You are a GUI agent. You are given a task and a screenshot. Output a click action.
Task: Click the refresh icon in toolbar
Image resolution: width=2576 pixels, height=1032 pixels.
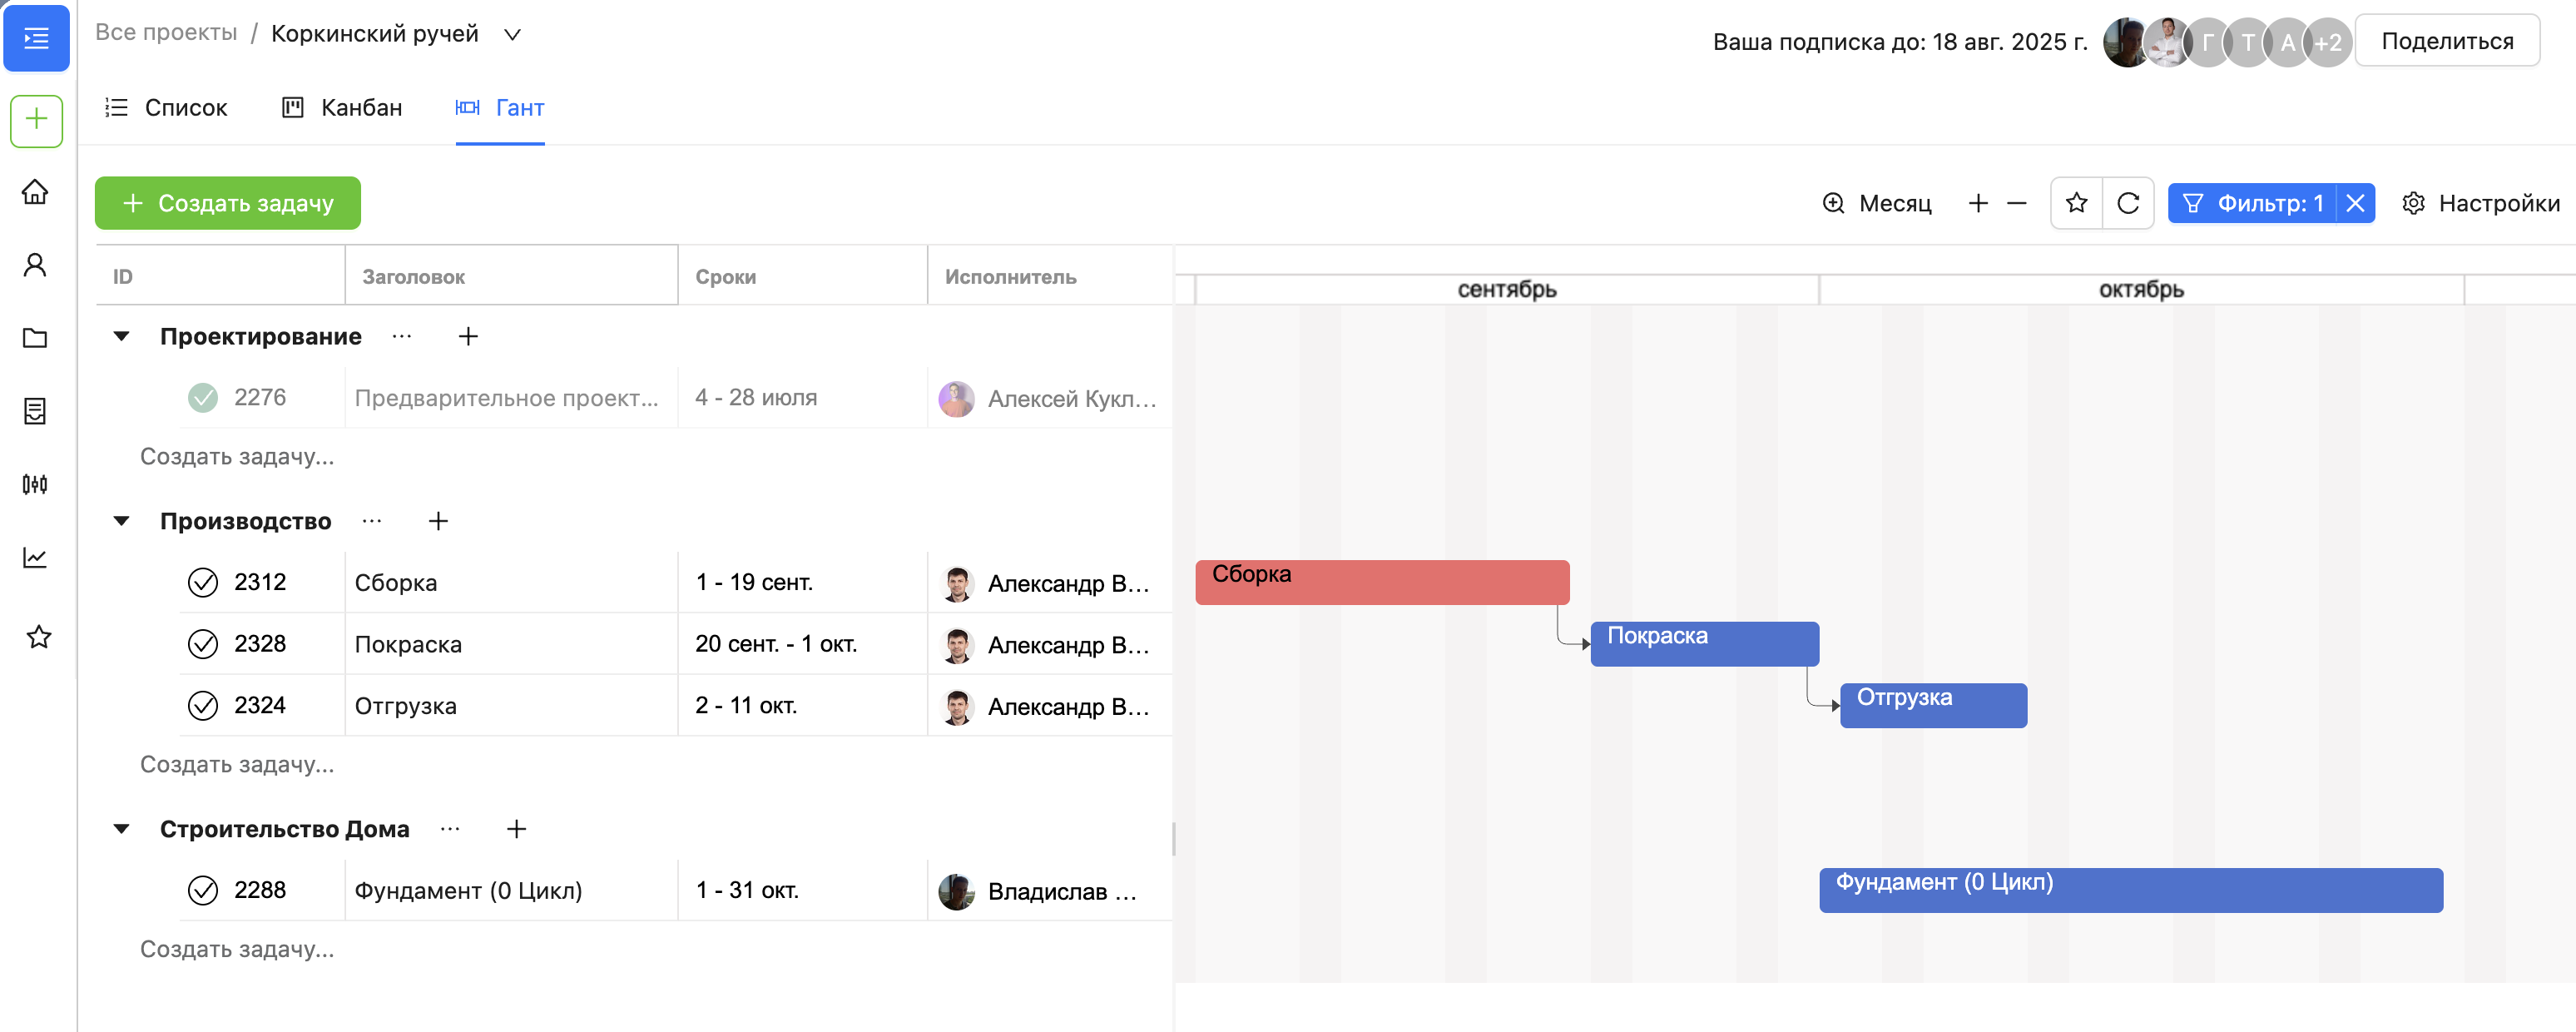[x=2128, y=203]
